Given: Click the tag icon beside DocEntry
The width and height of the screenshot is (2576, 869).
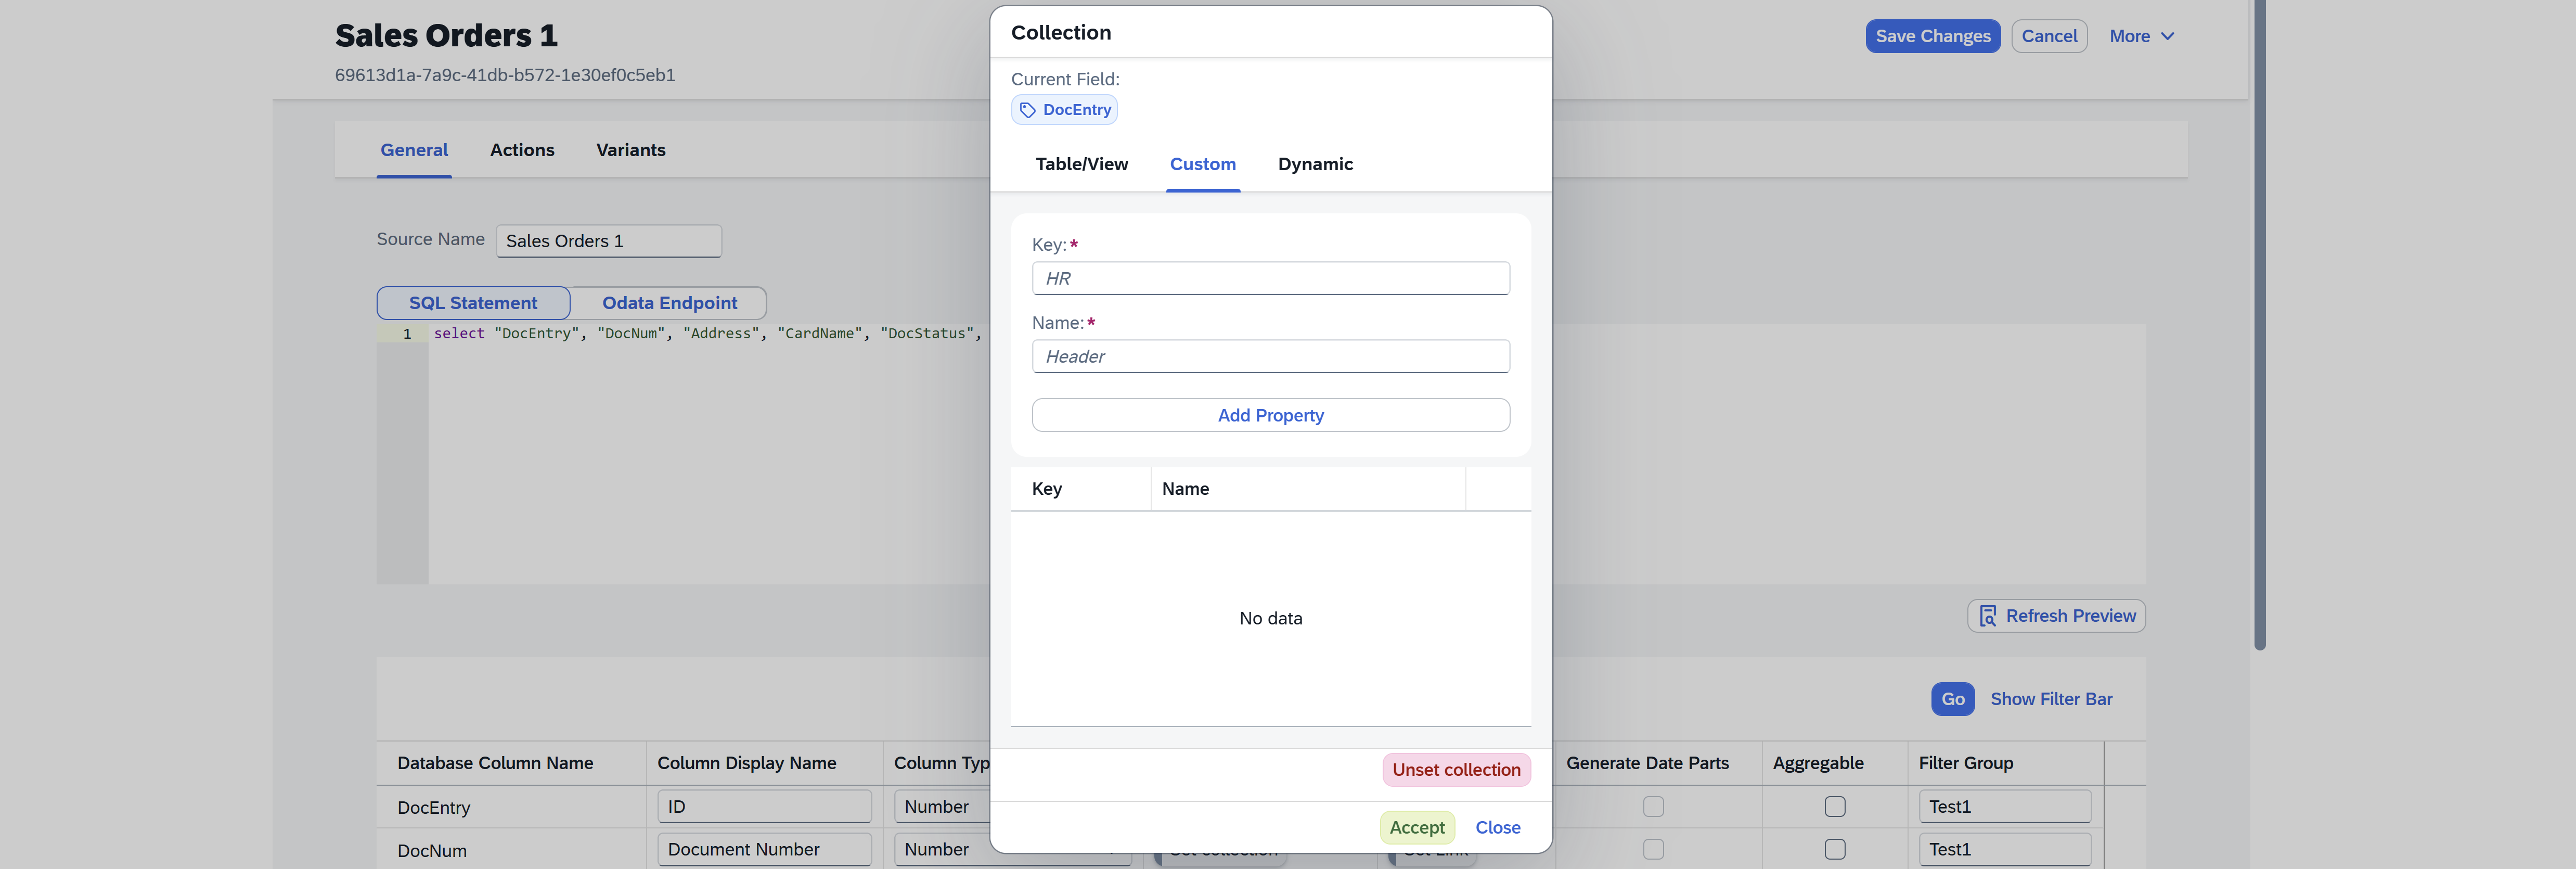Looking at the screenshot, I should click(1027, 110).
